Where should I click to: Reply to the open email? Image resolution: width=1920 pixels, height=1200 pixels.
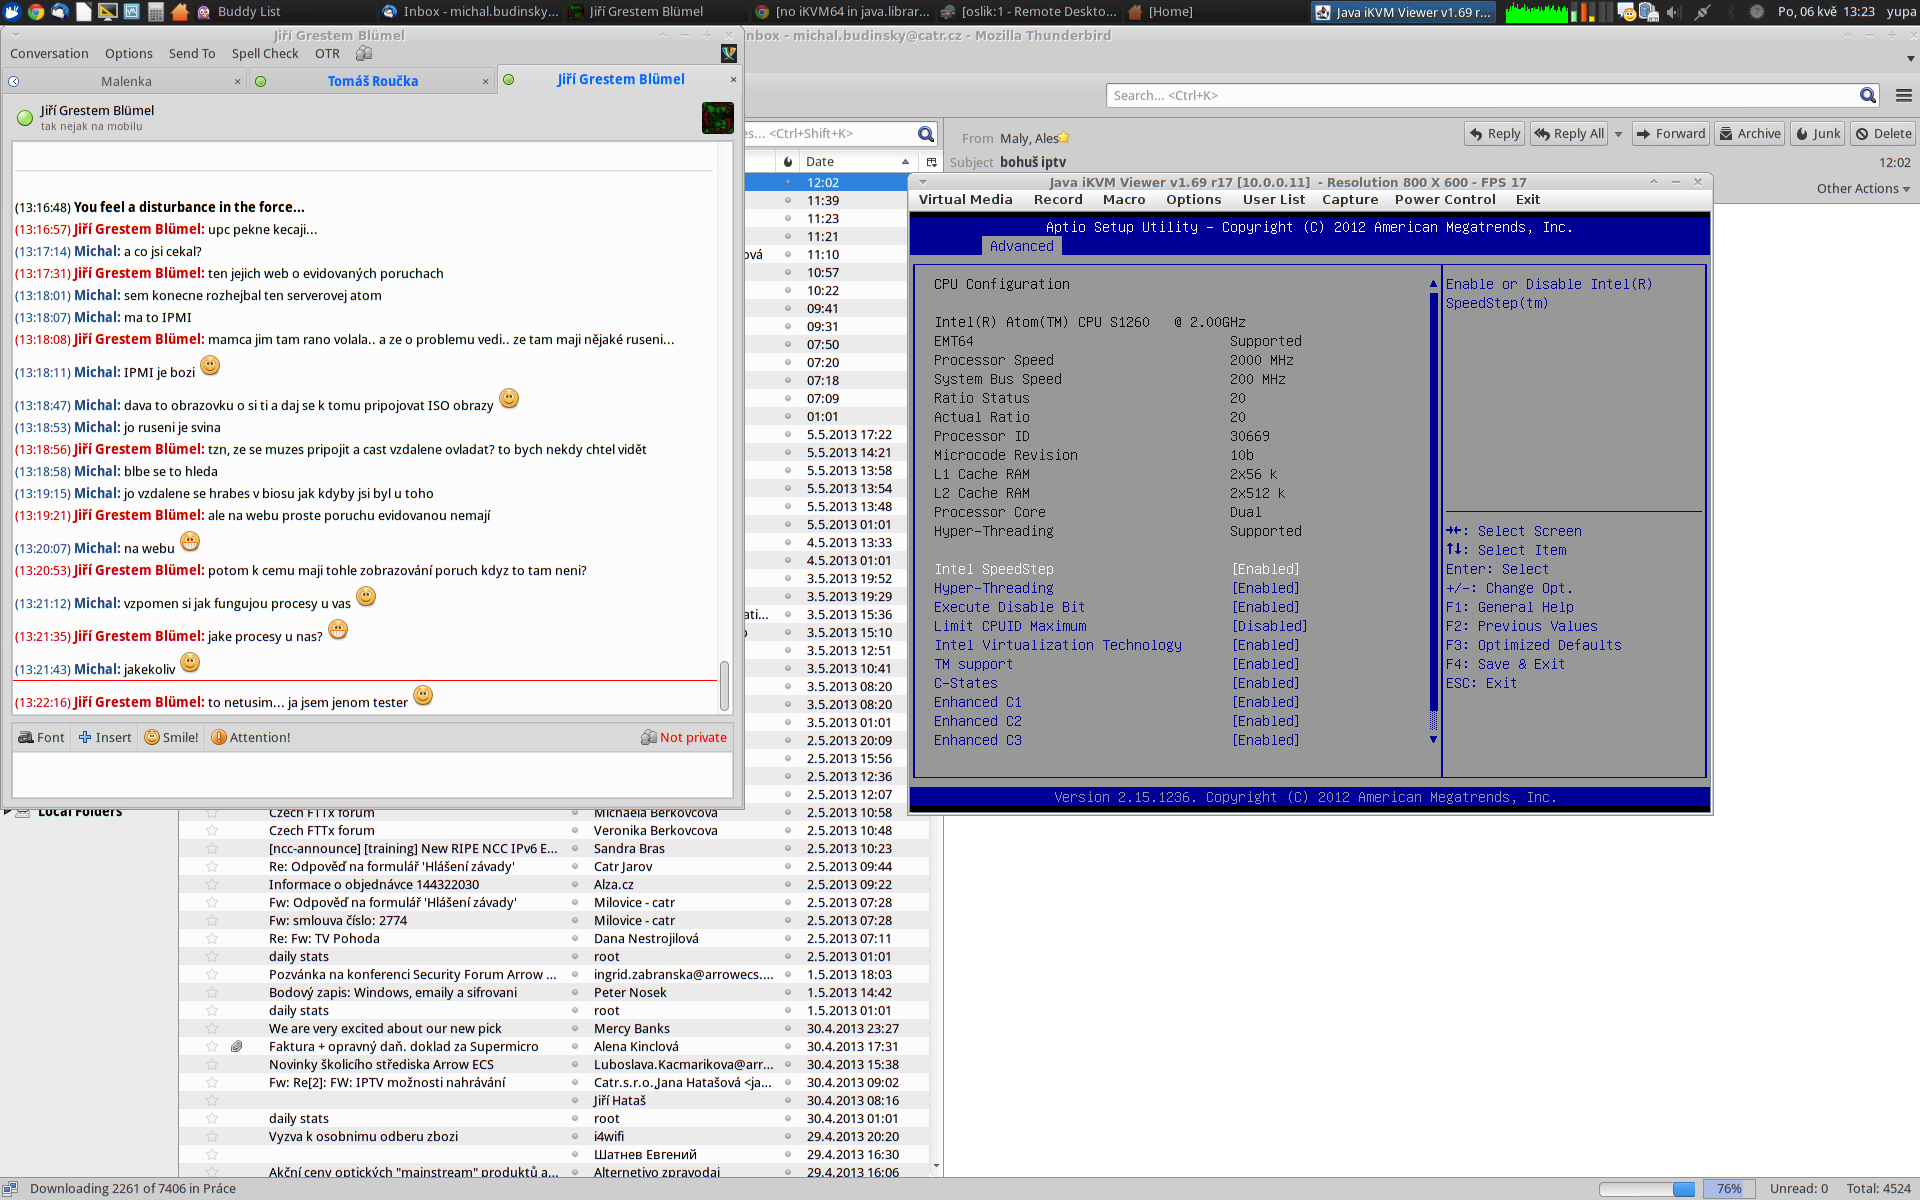(x=1494, y=133)
